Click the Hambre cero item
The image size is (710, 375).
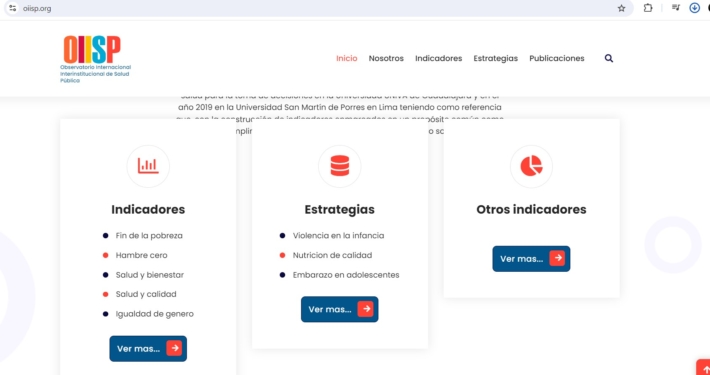click(x=141, y=255)
